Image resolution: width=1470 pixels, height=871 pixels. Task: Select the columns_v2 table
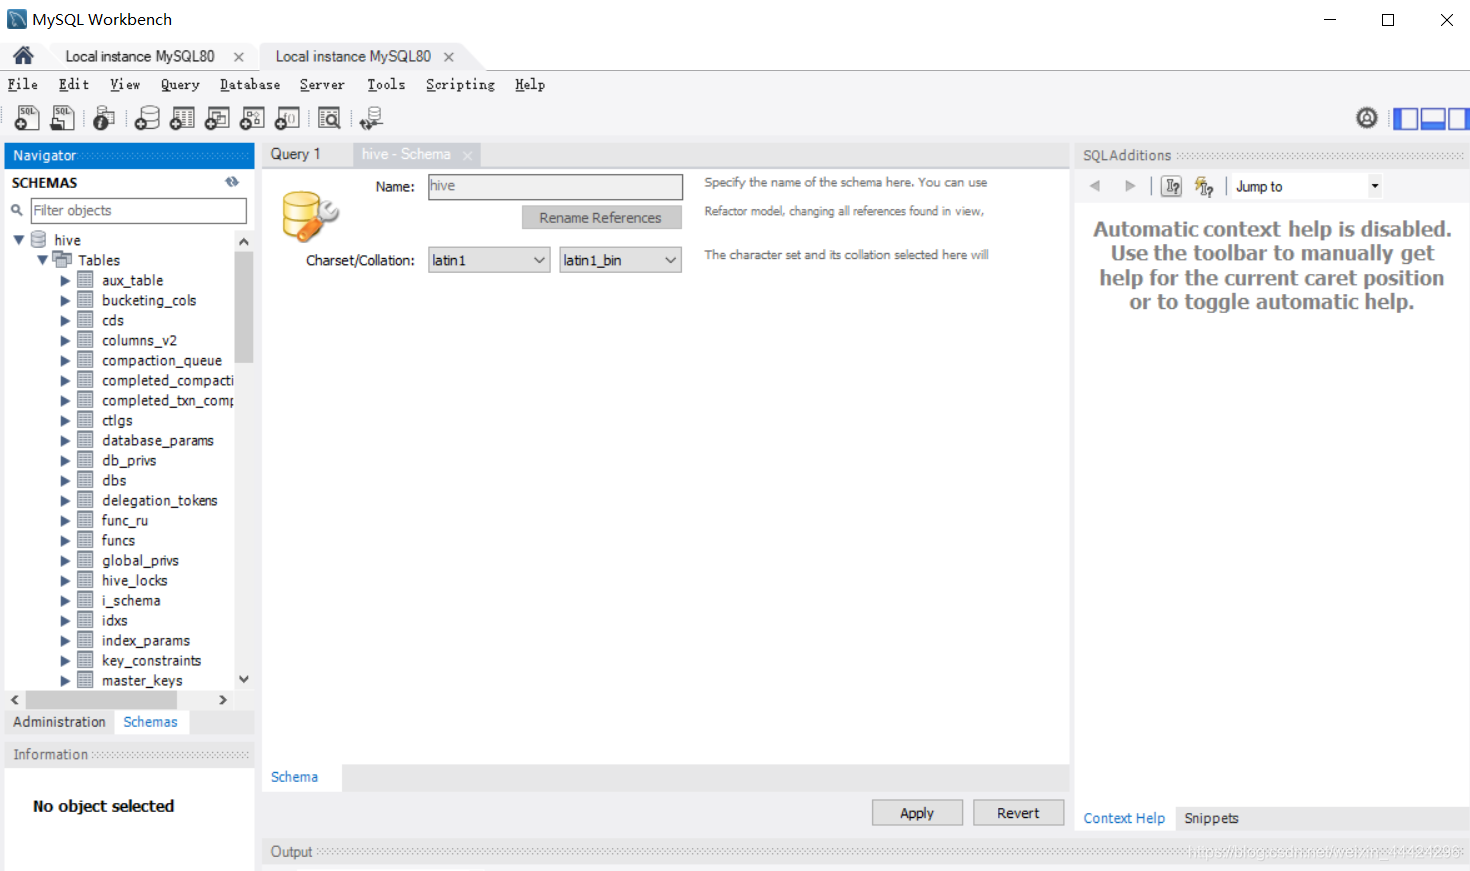click(139, 340)
